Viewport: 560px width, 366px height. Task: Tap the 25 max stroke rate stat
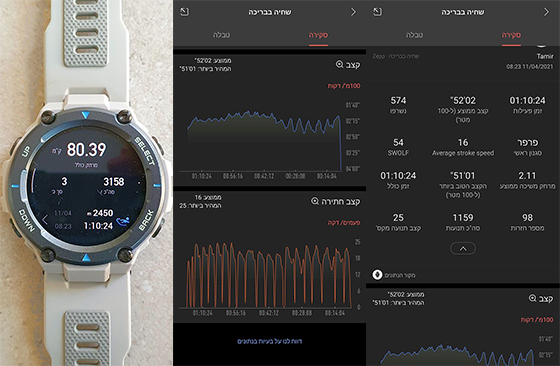coord(398,217)
